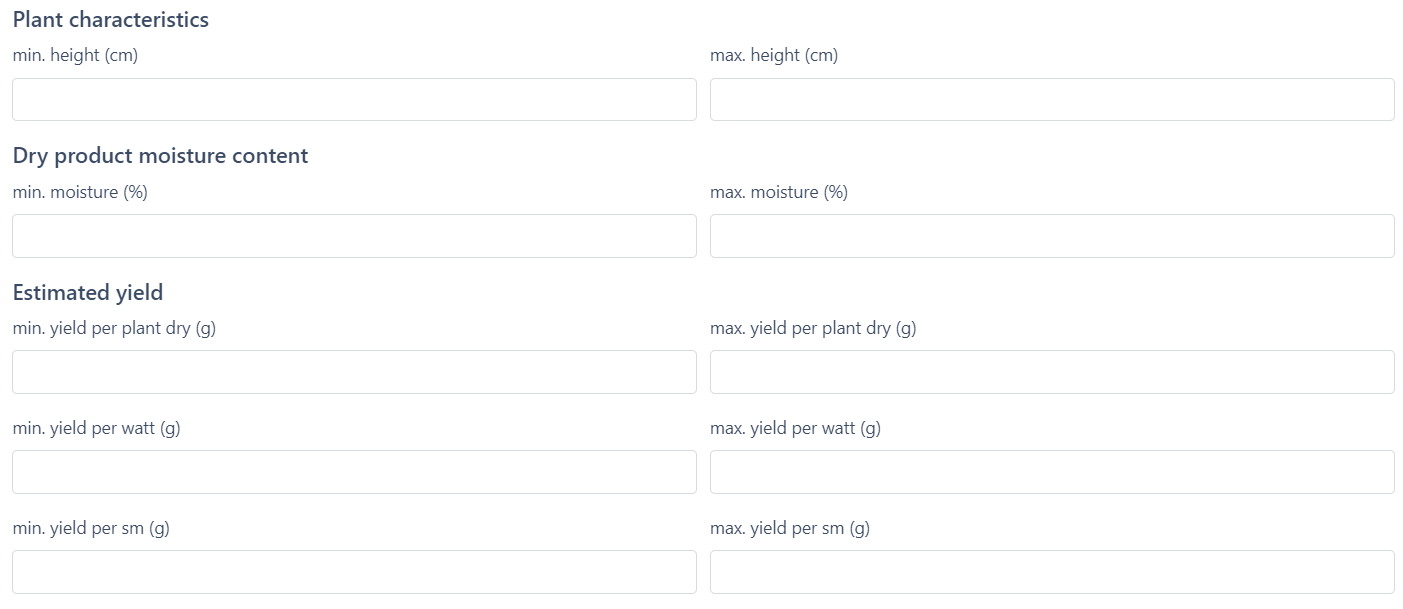
Task: Select the "min. moisture (%)" label
Action: [80, 192]
